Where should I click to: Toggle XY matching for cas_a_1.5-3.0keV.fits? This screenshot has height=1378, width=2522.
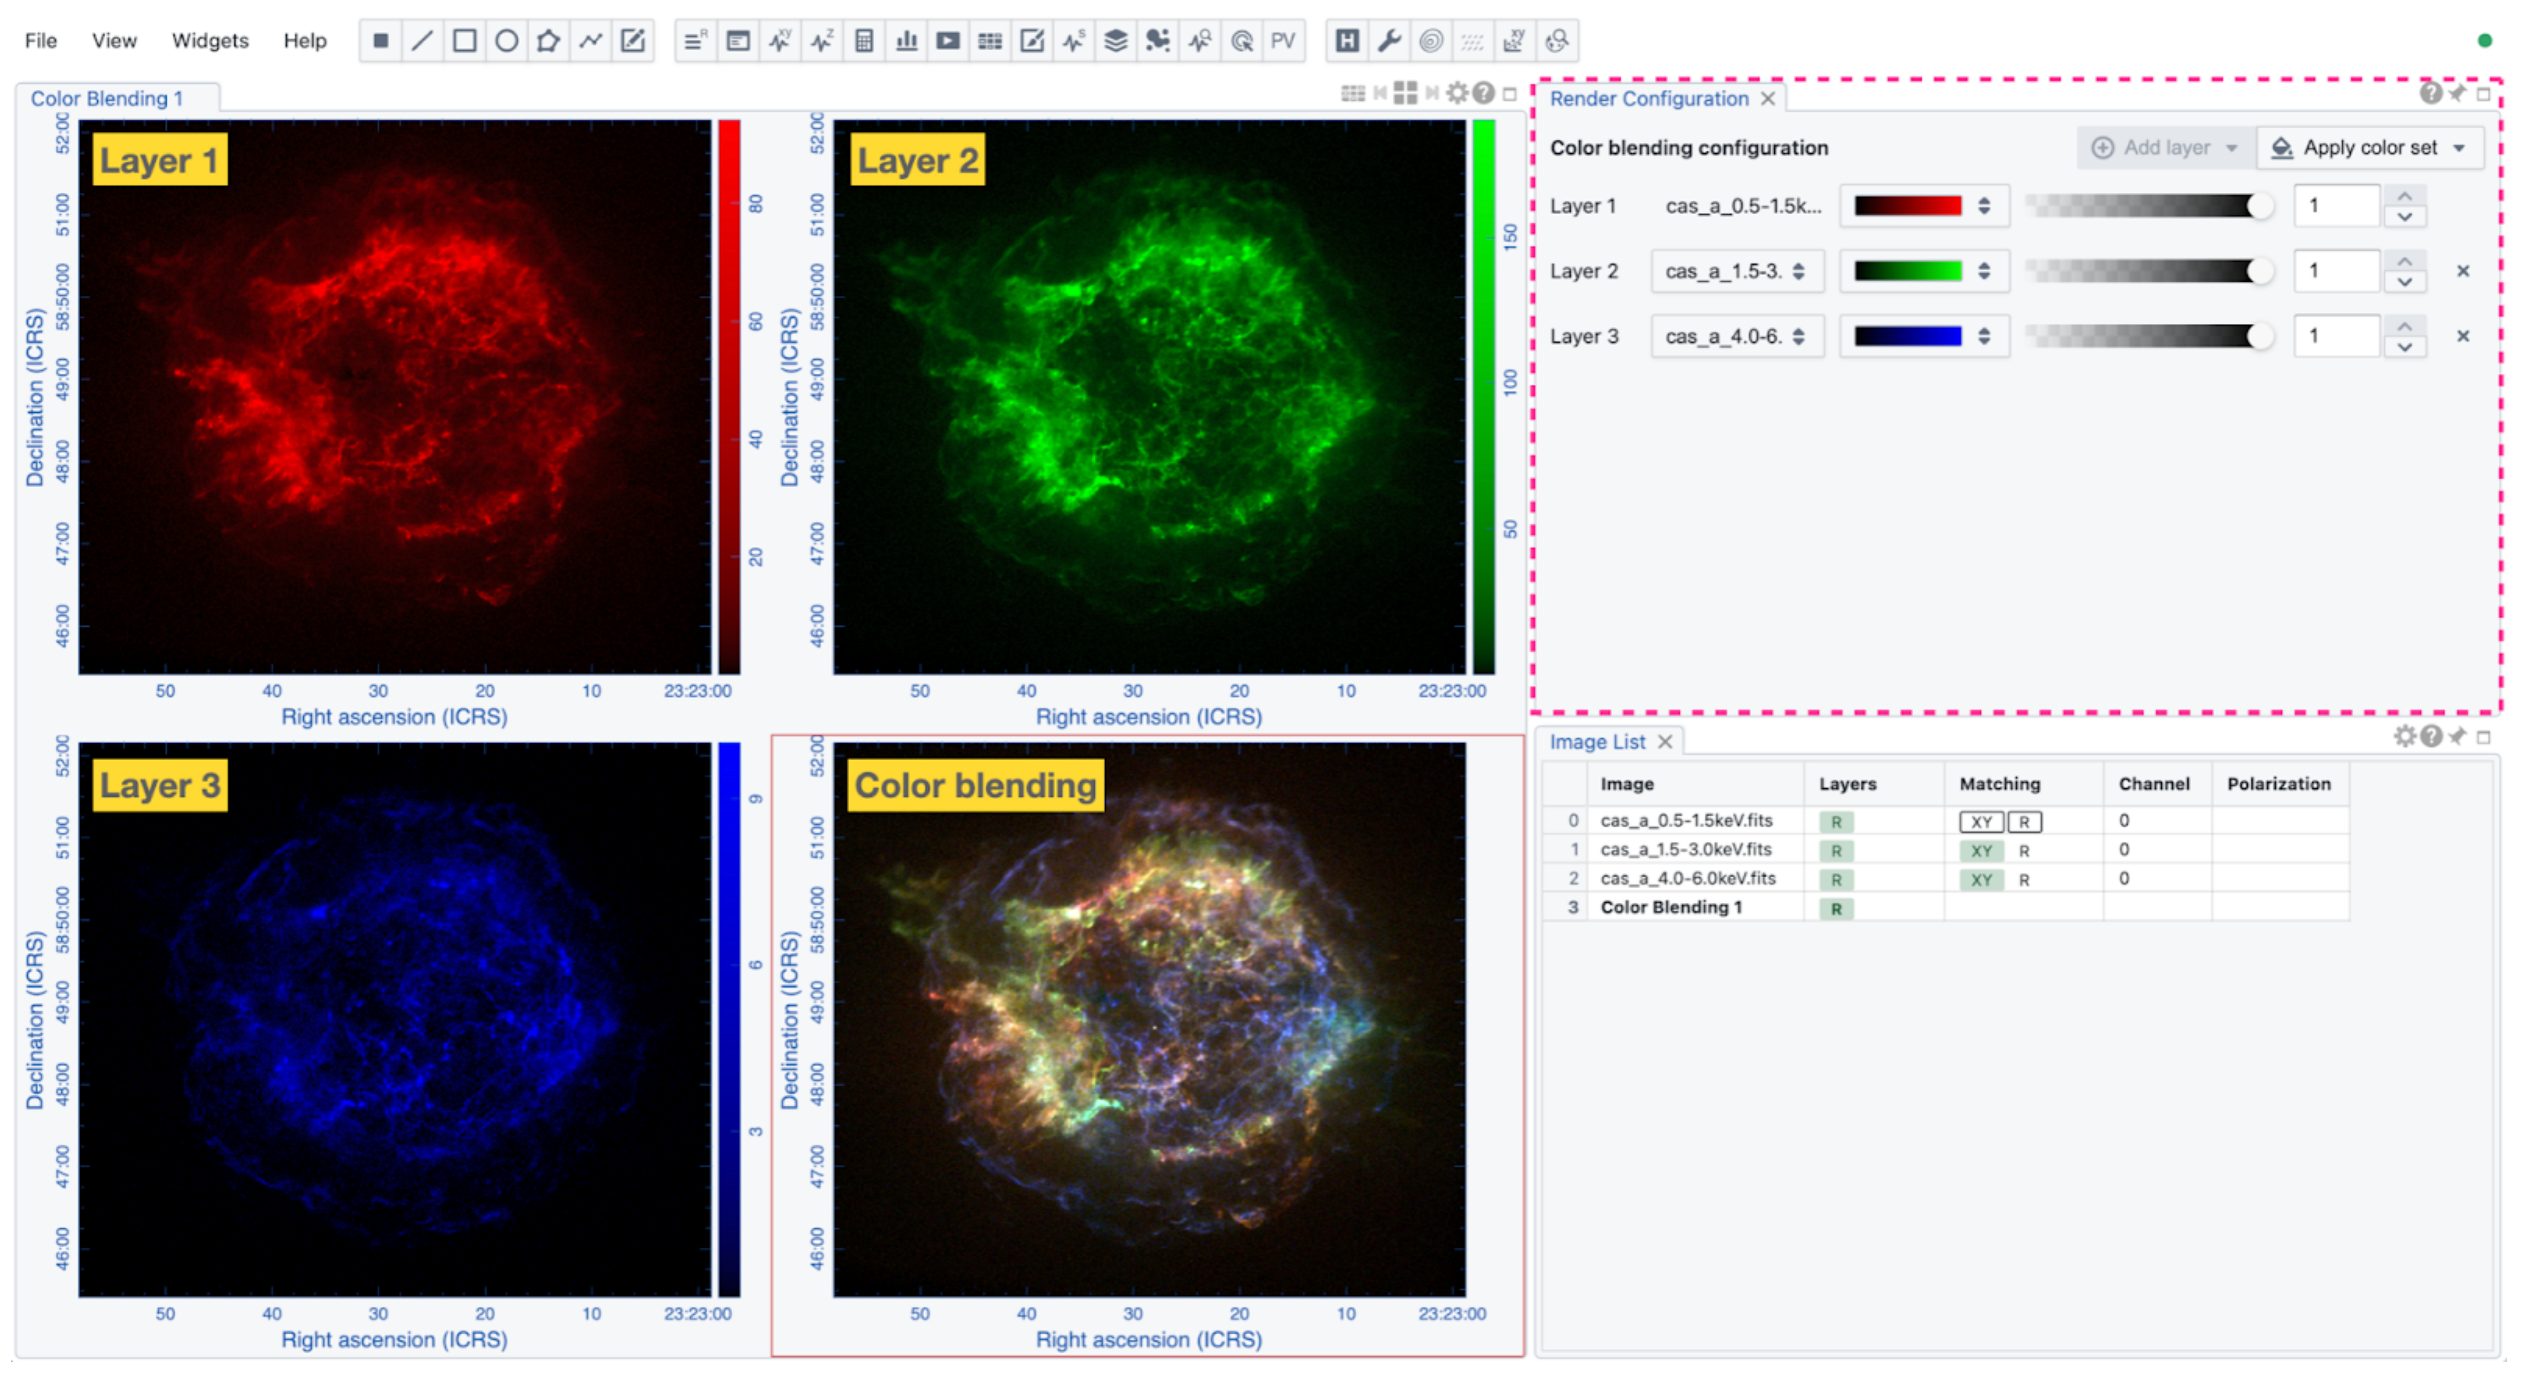[1980, 851]
